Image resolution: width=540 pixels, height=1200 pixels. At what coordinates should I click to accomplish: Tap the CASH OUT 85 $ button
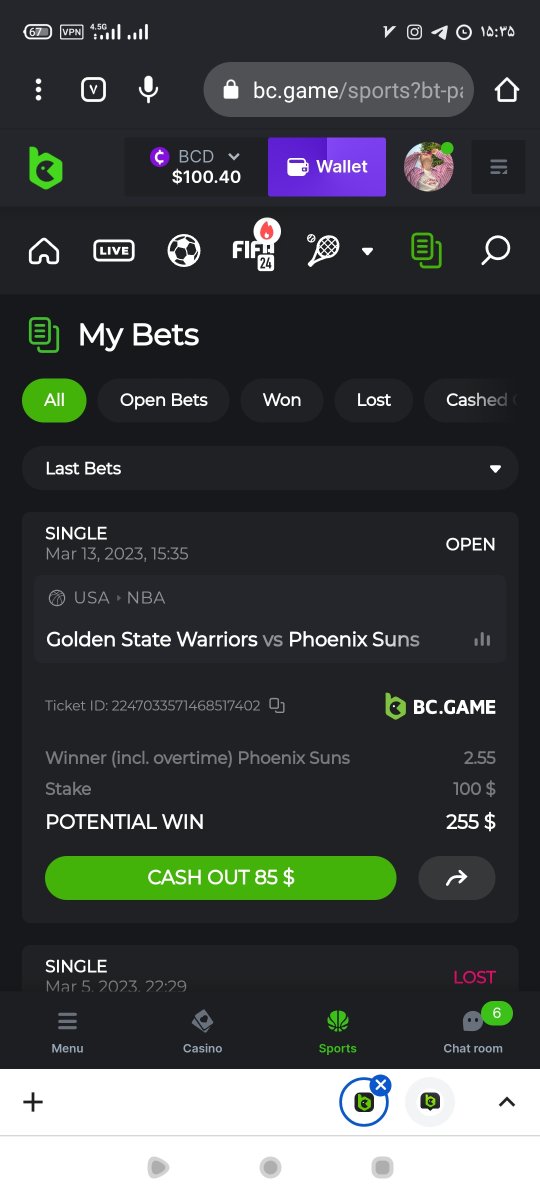click(221, 878)
